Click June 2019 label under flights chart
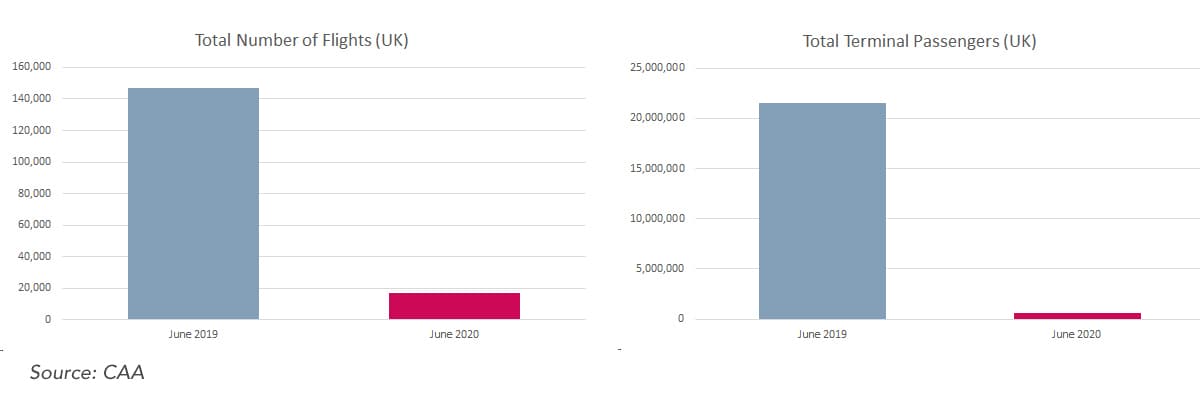Image resolution: width=1200 pixels, height=400 pixels. click(194, 334)
